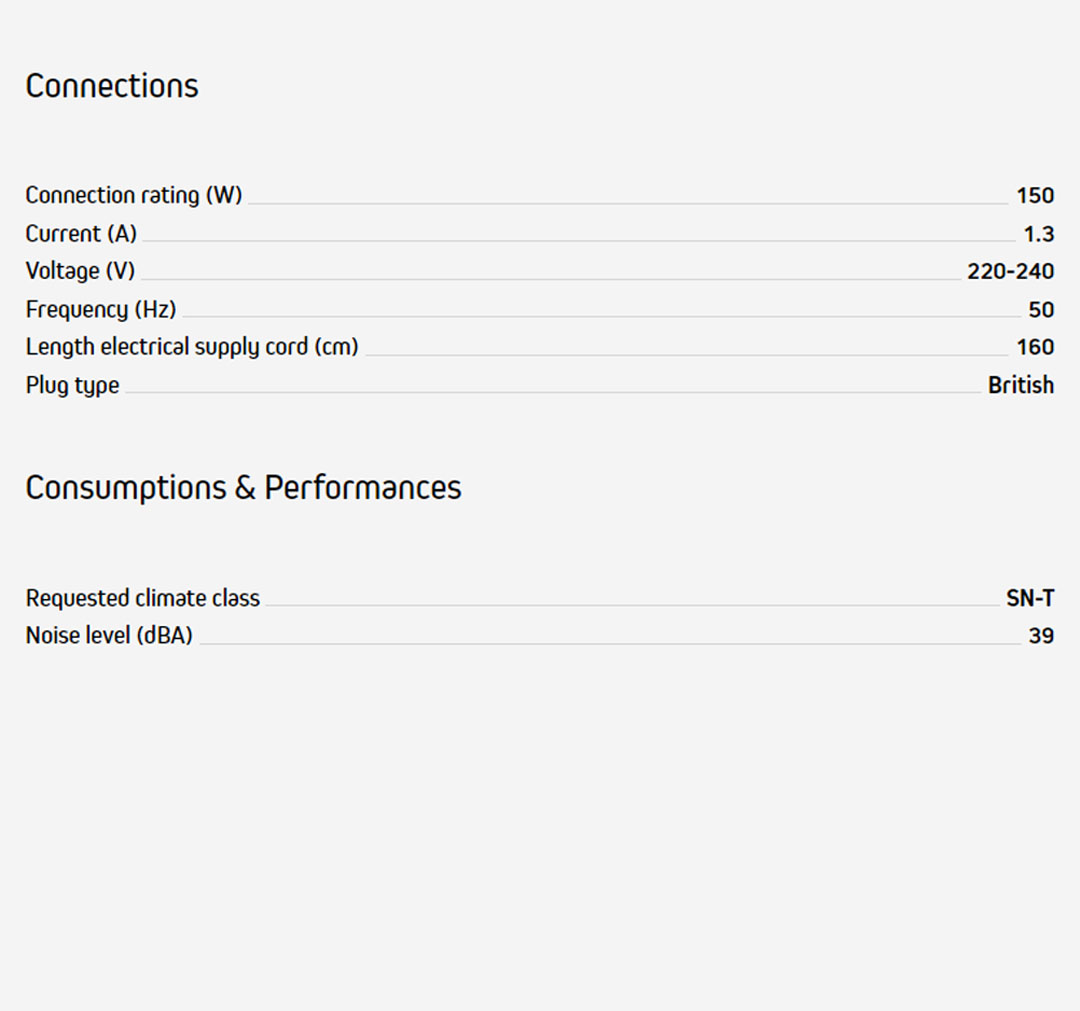Viewport: 1080px width, 1011px height.
Task: Select the Length electrical supply cord label
Action: pyautogui.click(x=191, y=347)
